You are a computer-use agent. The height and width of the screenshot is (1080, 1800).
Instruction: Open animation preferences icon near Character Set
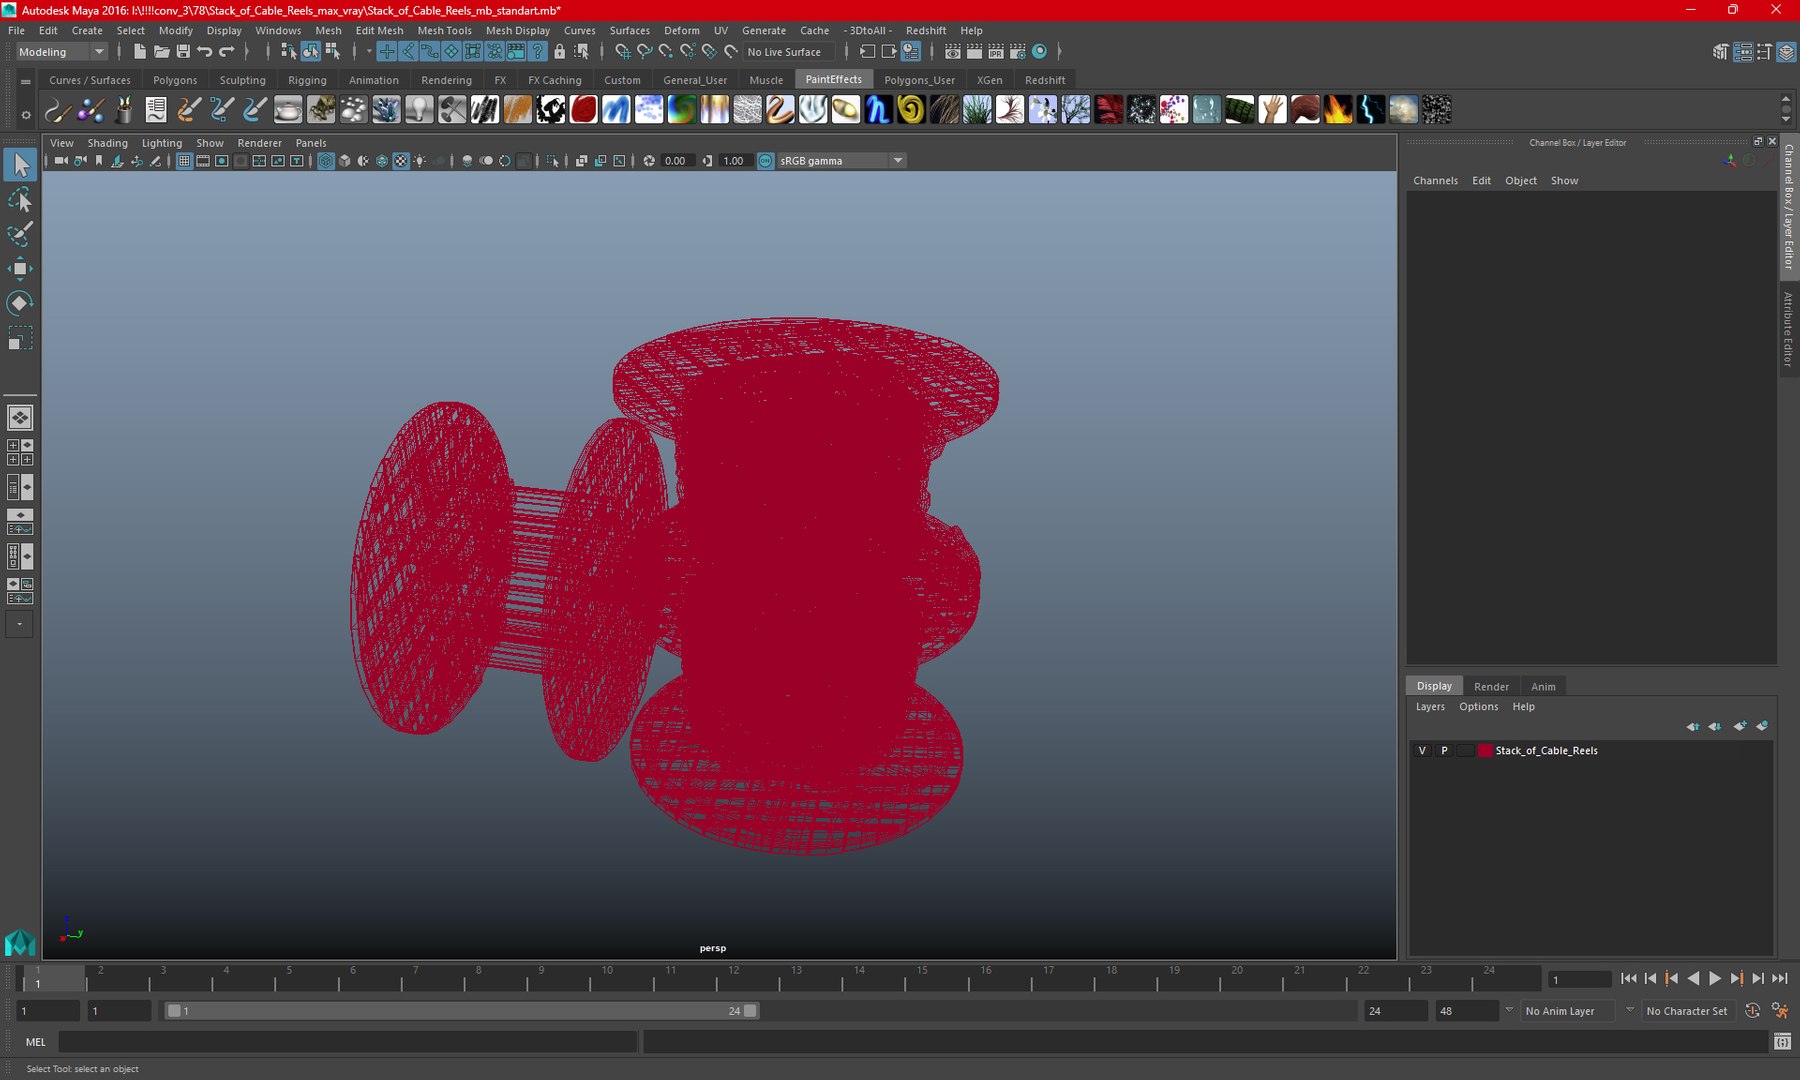1780,1011
